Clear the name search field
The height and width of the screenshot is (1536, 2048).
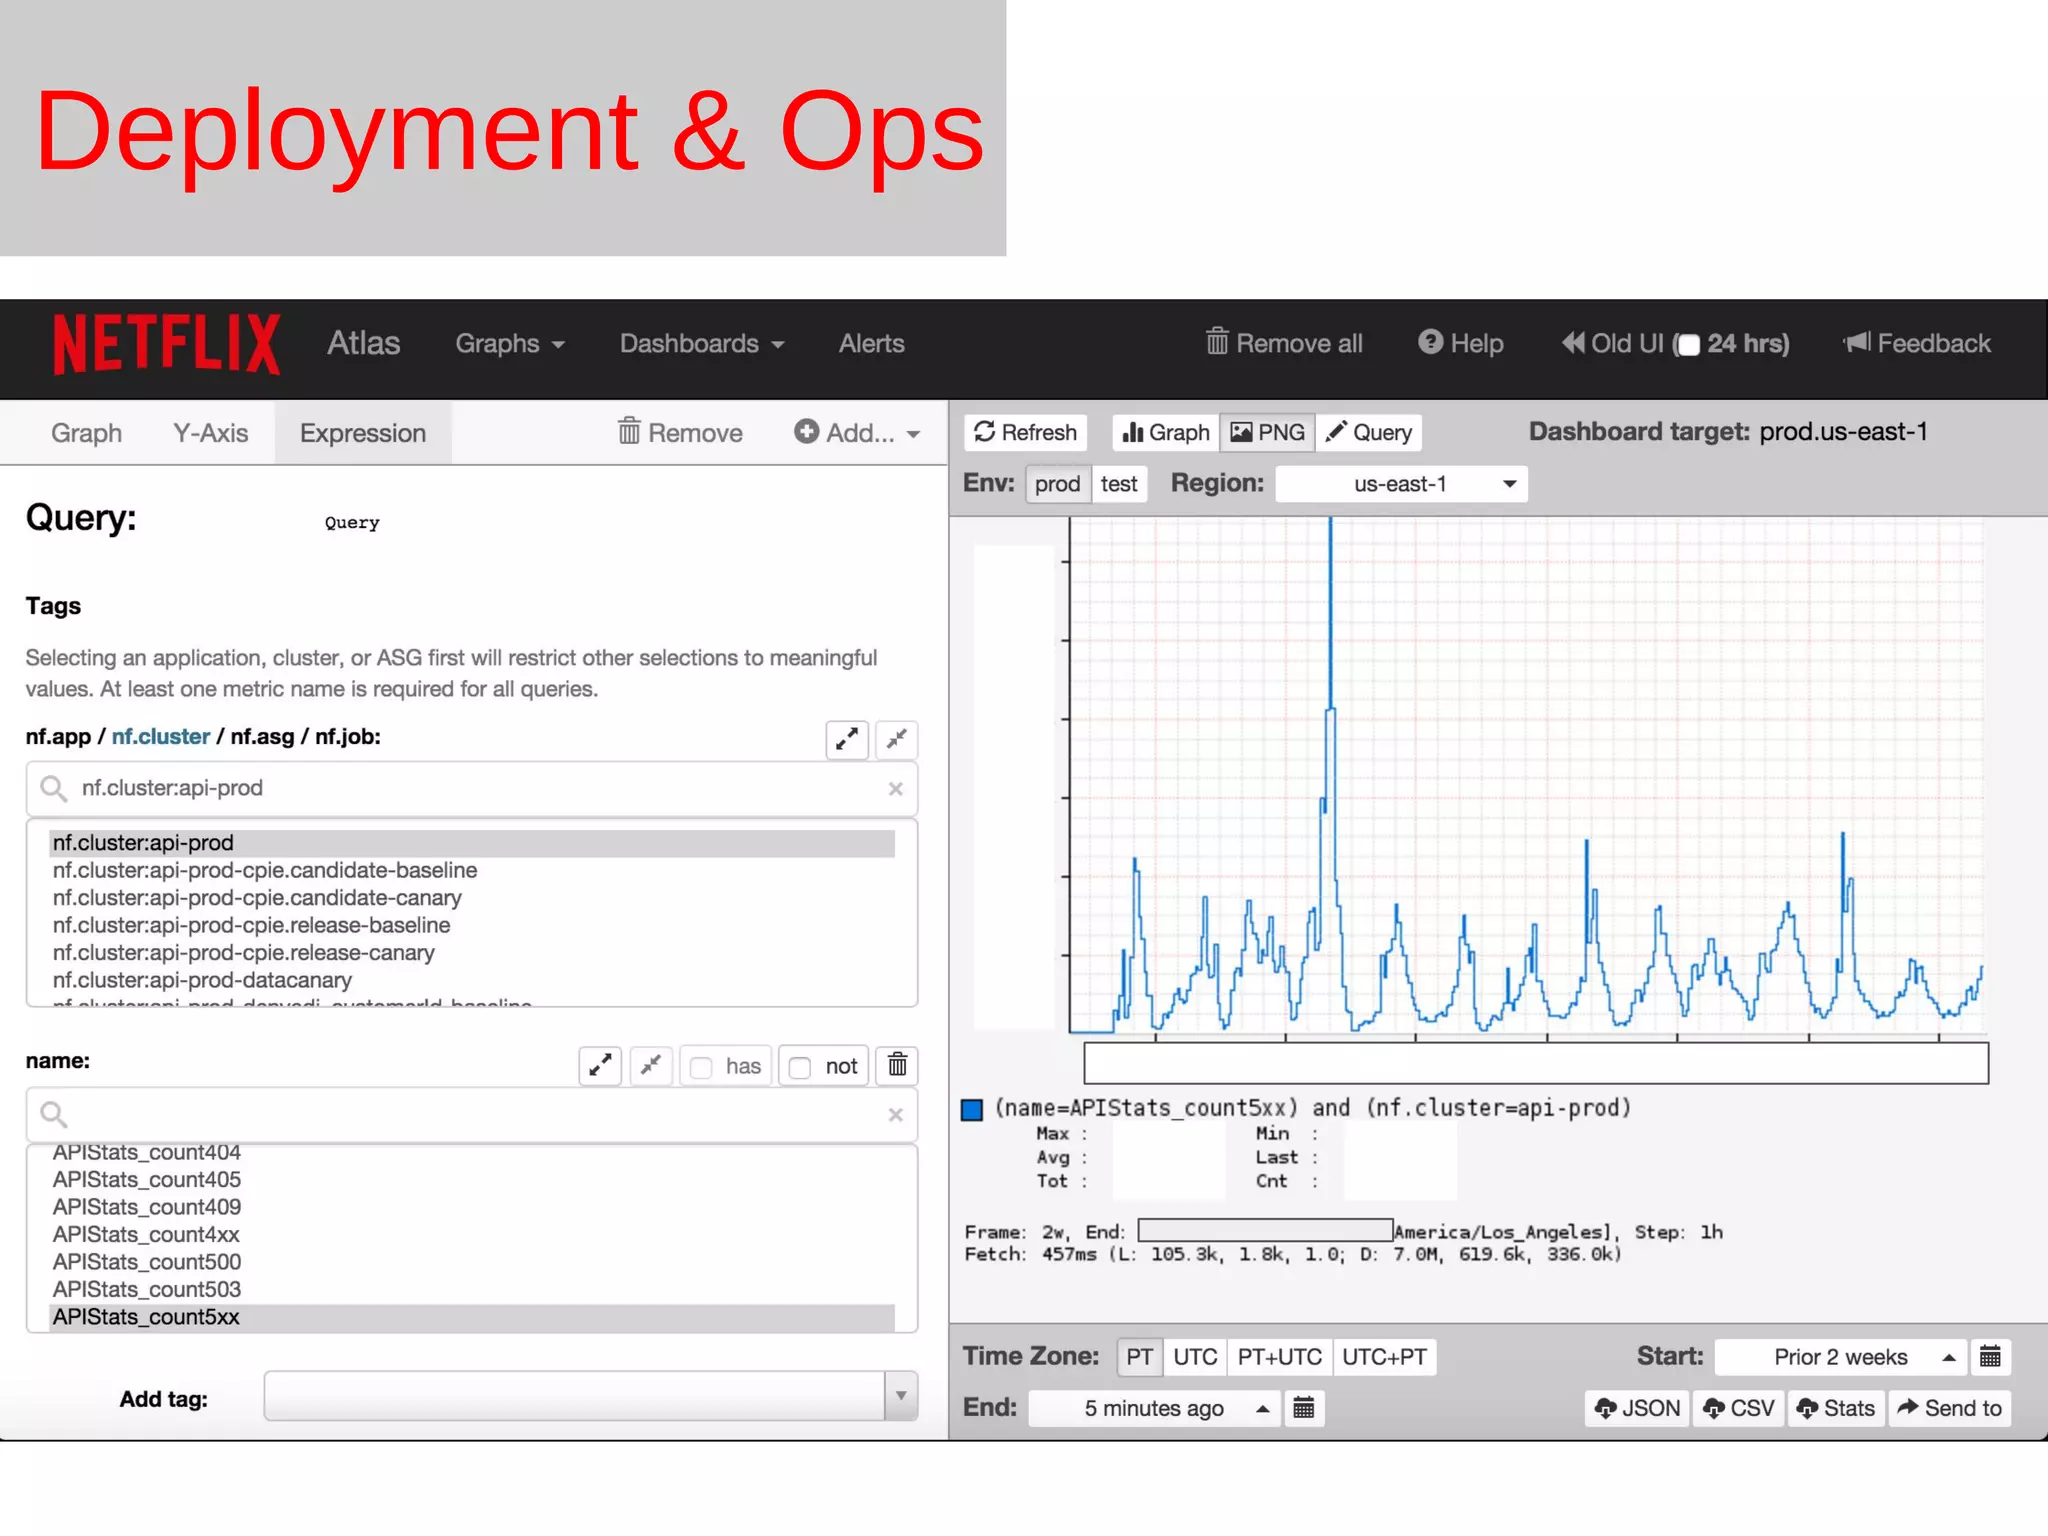[x=896, y=1115]
